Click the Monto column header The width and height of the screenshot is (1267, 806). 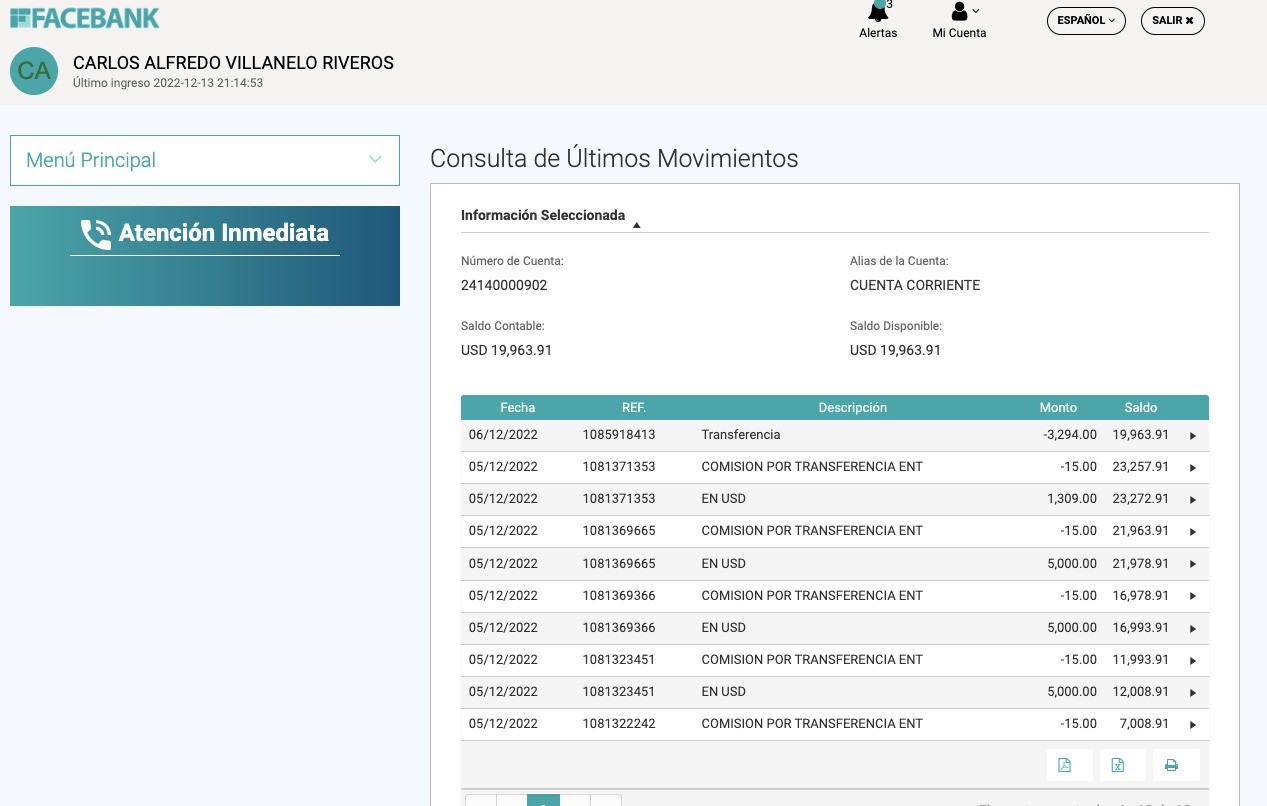(x=1057, y=407)
